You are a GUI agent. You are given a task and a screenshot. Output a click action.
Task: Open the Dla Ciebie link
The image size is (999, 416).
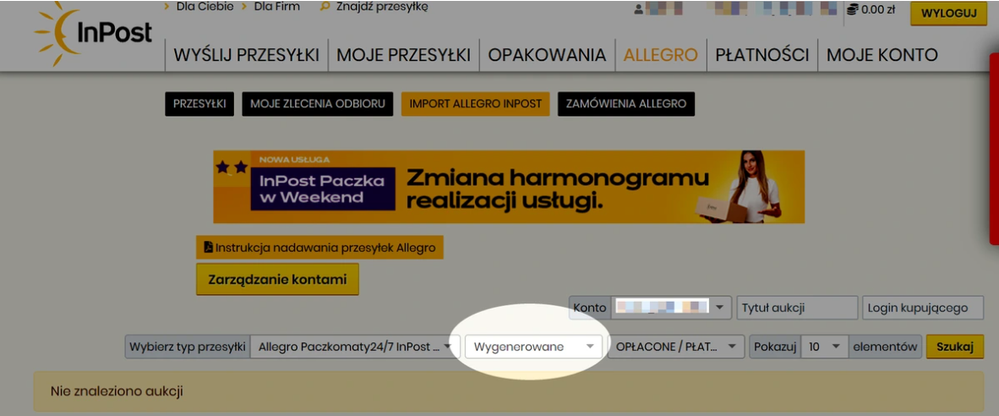click(x=205, y=7)
